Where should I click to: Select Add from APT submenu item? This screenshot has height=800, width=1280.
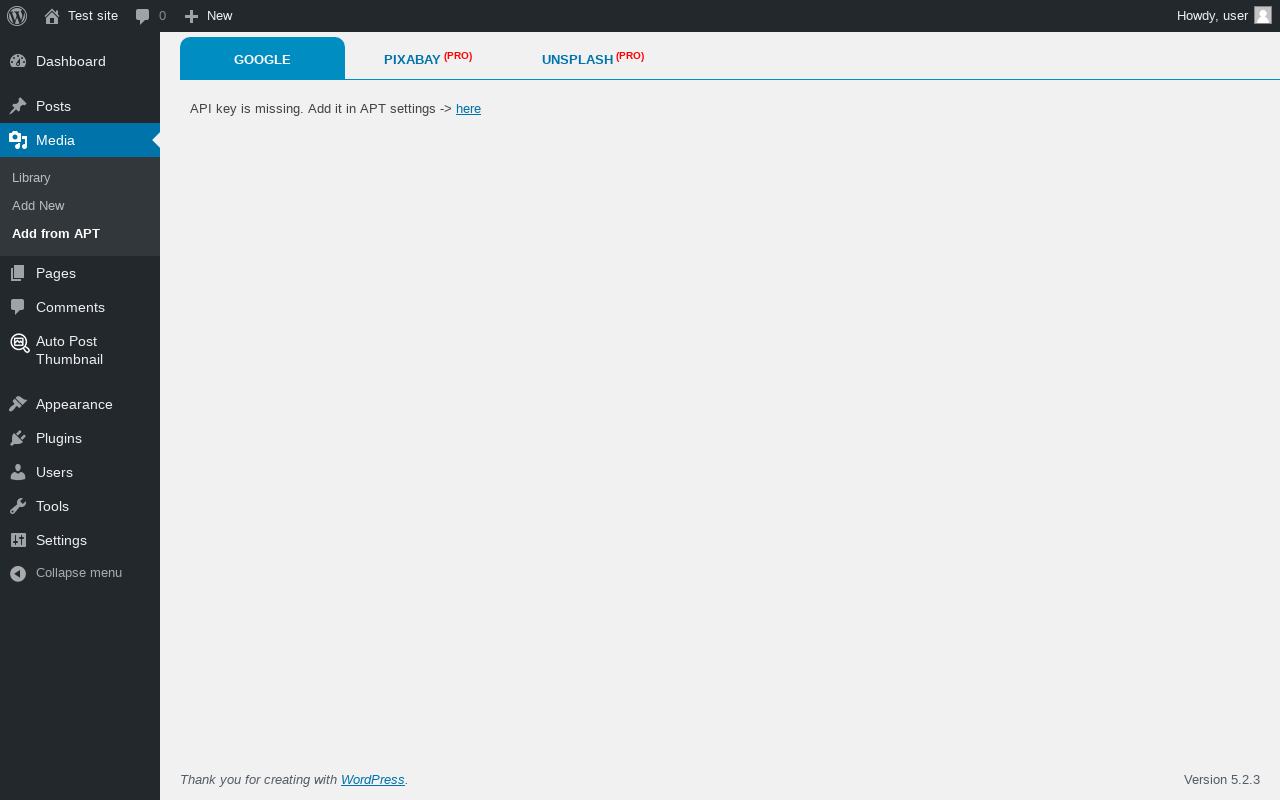pyautogui.click(x=56, y=233)
